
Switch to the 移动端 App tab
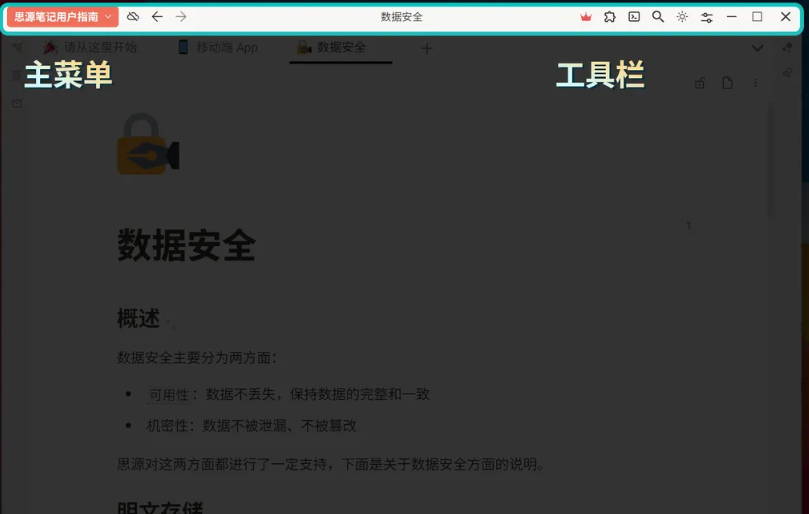pyautogui.click(x=218, y=47)
